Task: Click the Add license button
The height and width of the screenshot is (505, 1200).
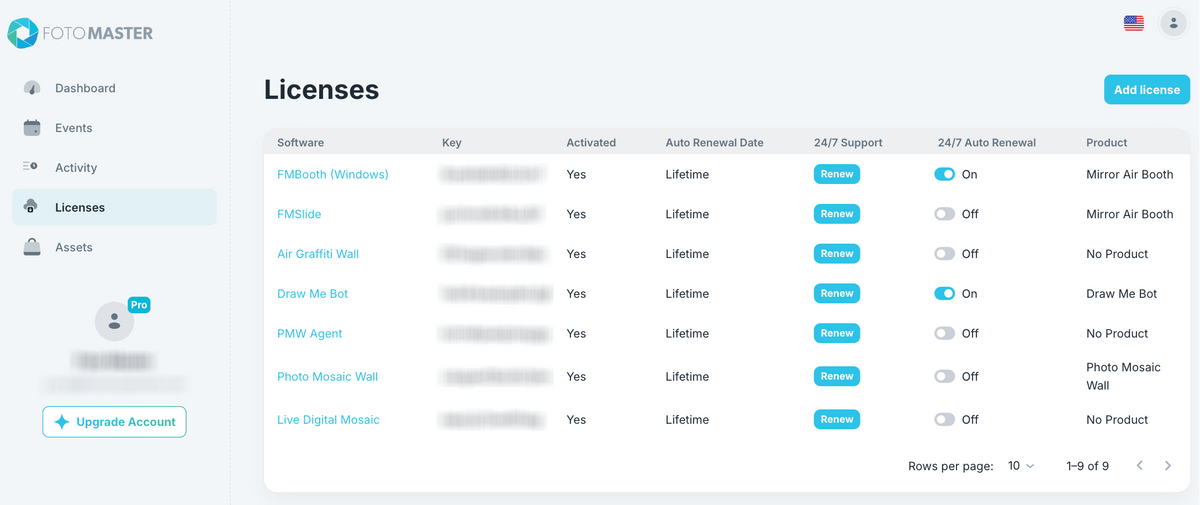Action: (1147, 90)
